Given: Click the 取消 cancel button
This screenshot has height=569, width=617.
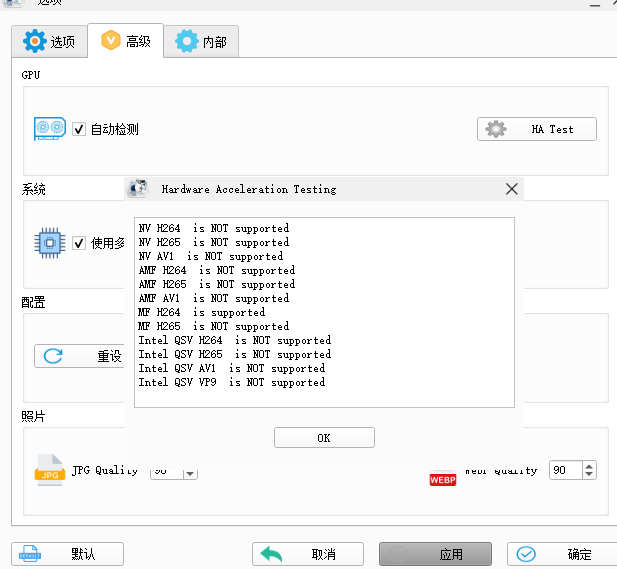Looking at the screenshot, I should (308, 554).
